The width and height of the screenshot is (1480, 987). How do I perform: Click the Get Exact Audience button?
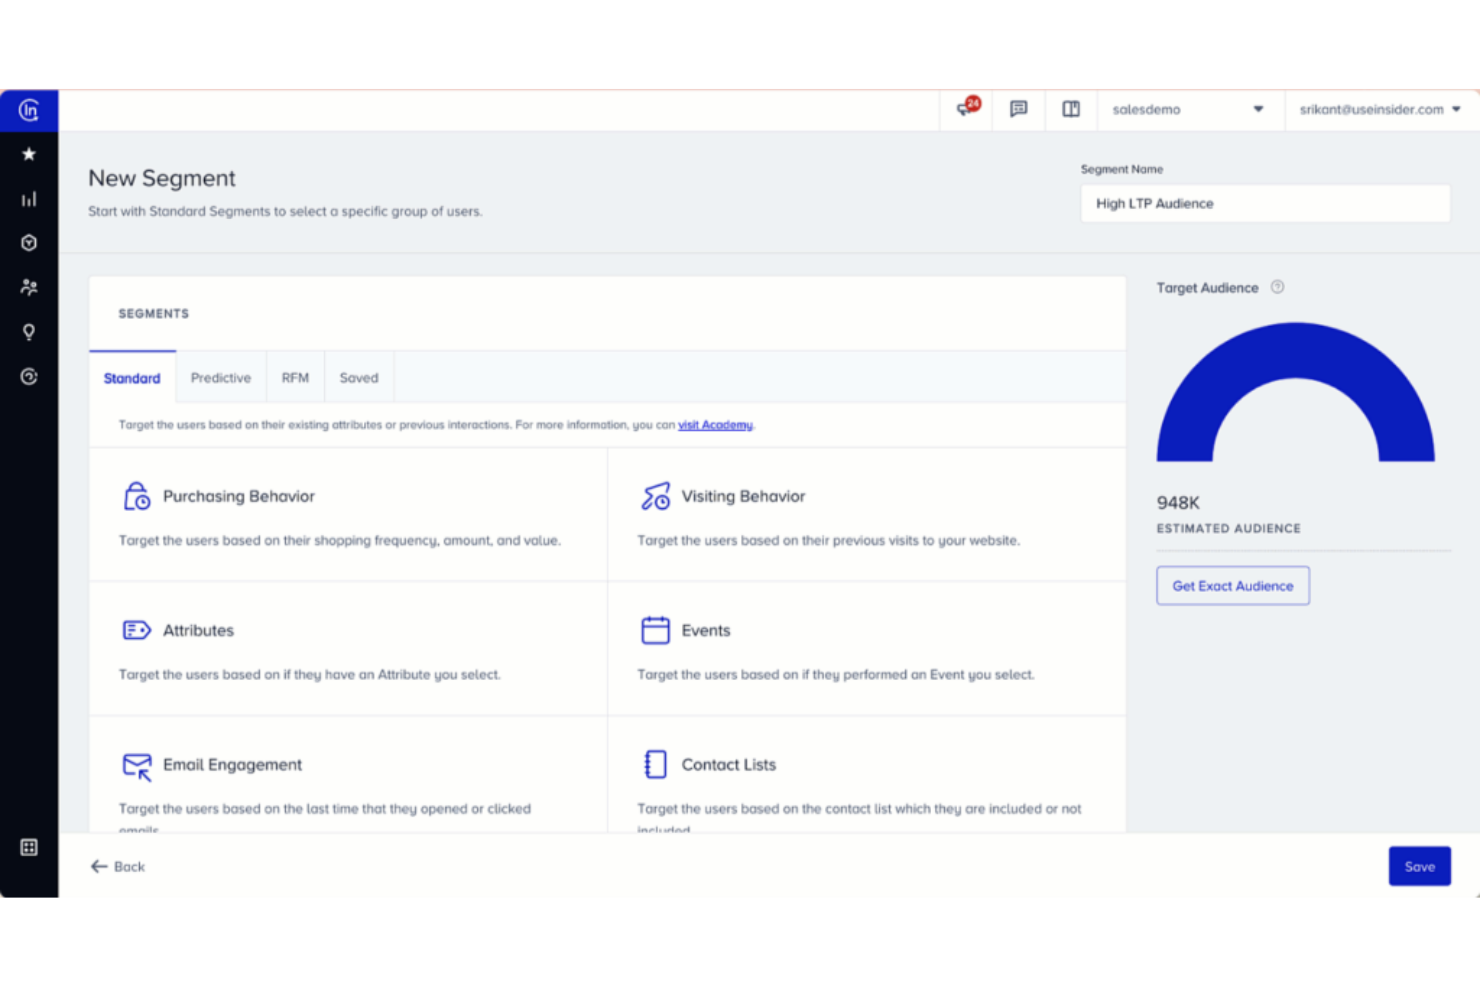coord(1232,585)
